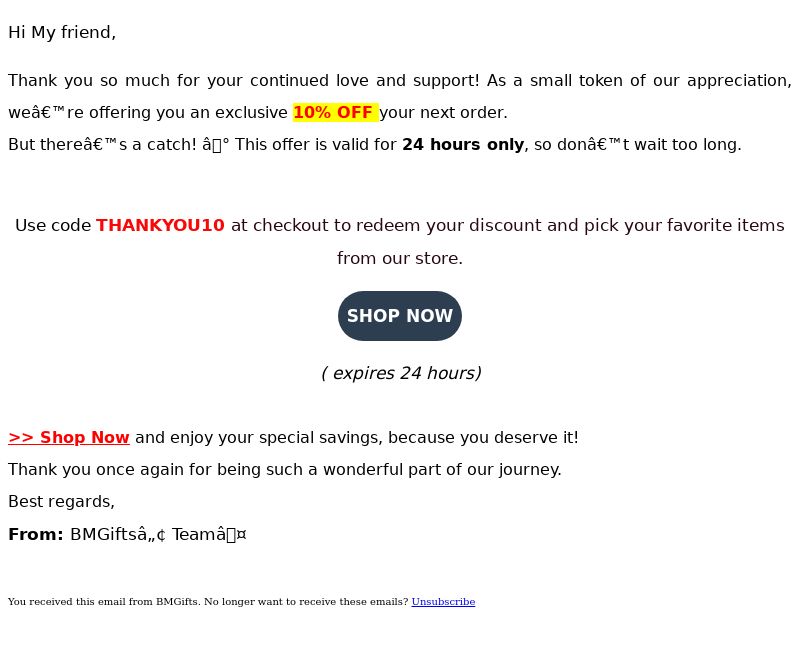The width and height of the screenshot is (800, 645).
Task: Click the BMGifts Team signature text
Action: pos(158,534)
